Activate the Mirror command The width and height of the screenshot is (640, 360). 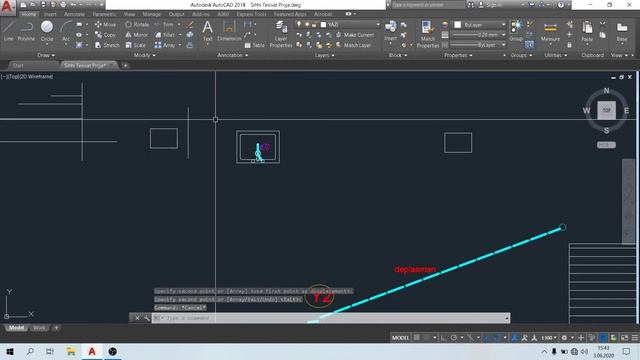(136, 35)
